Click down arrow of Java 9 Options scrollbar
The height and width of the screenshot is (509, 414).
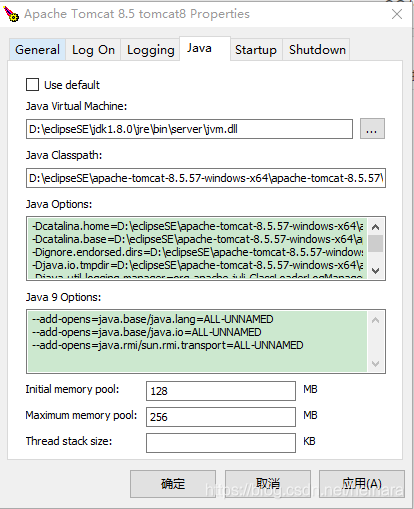click(x=376, y=364)
